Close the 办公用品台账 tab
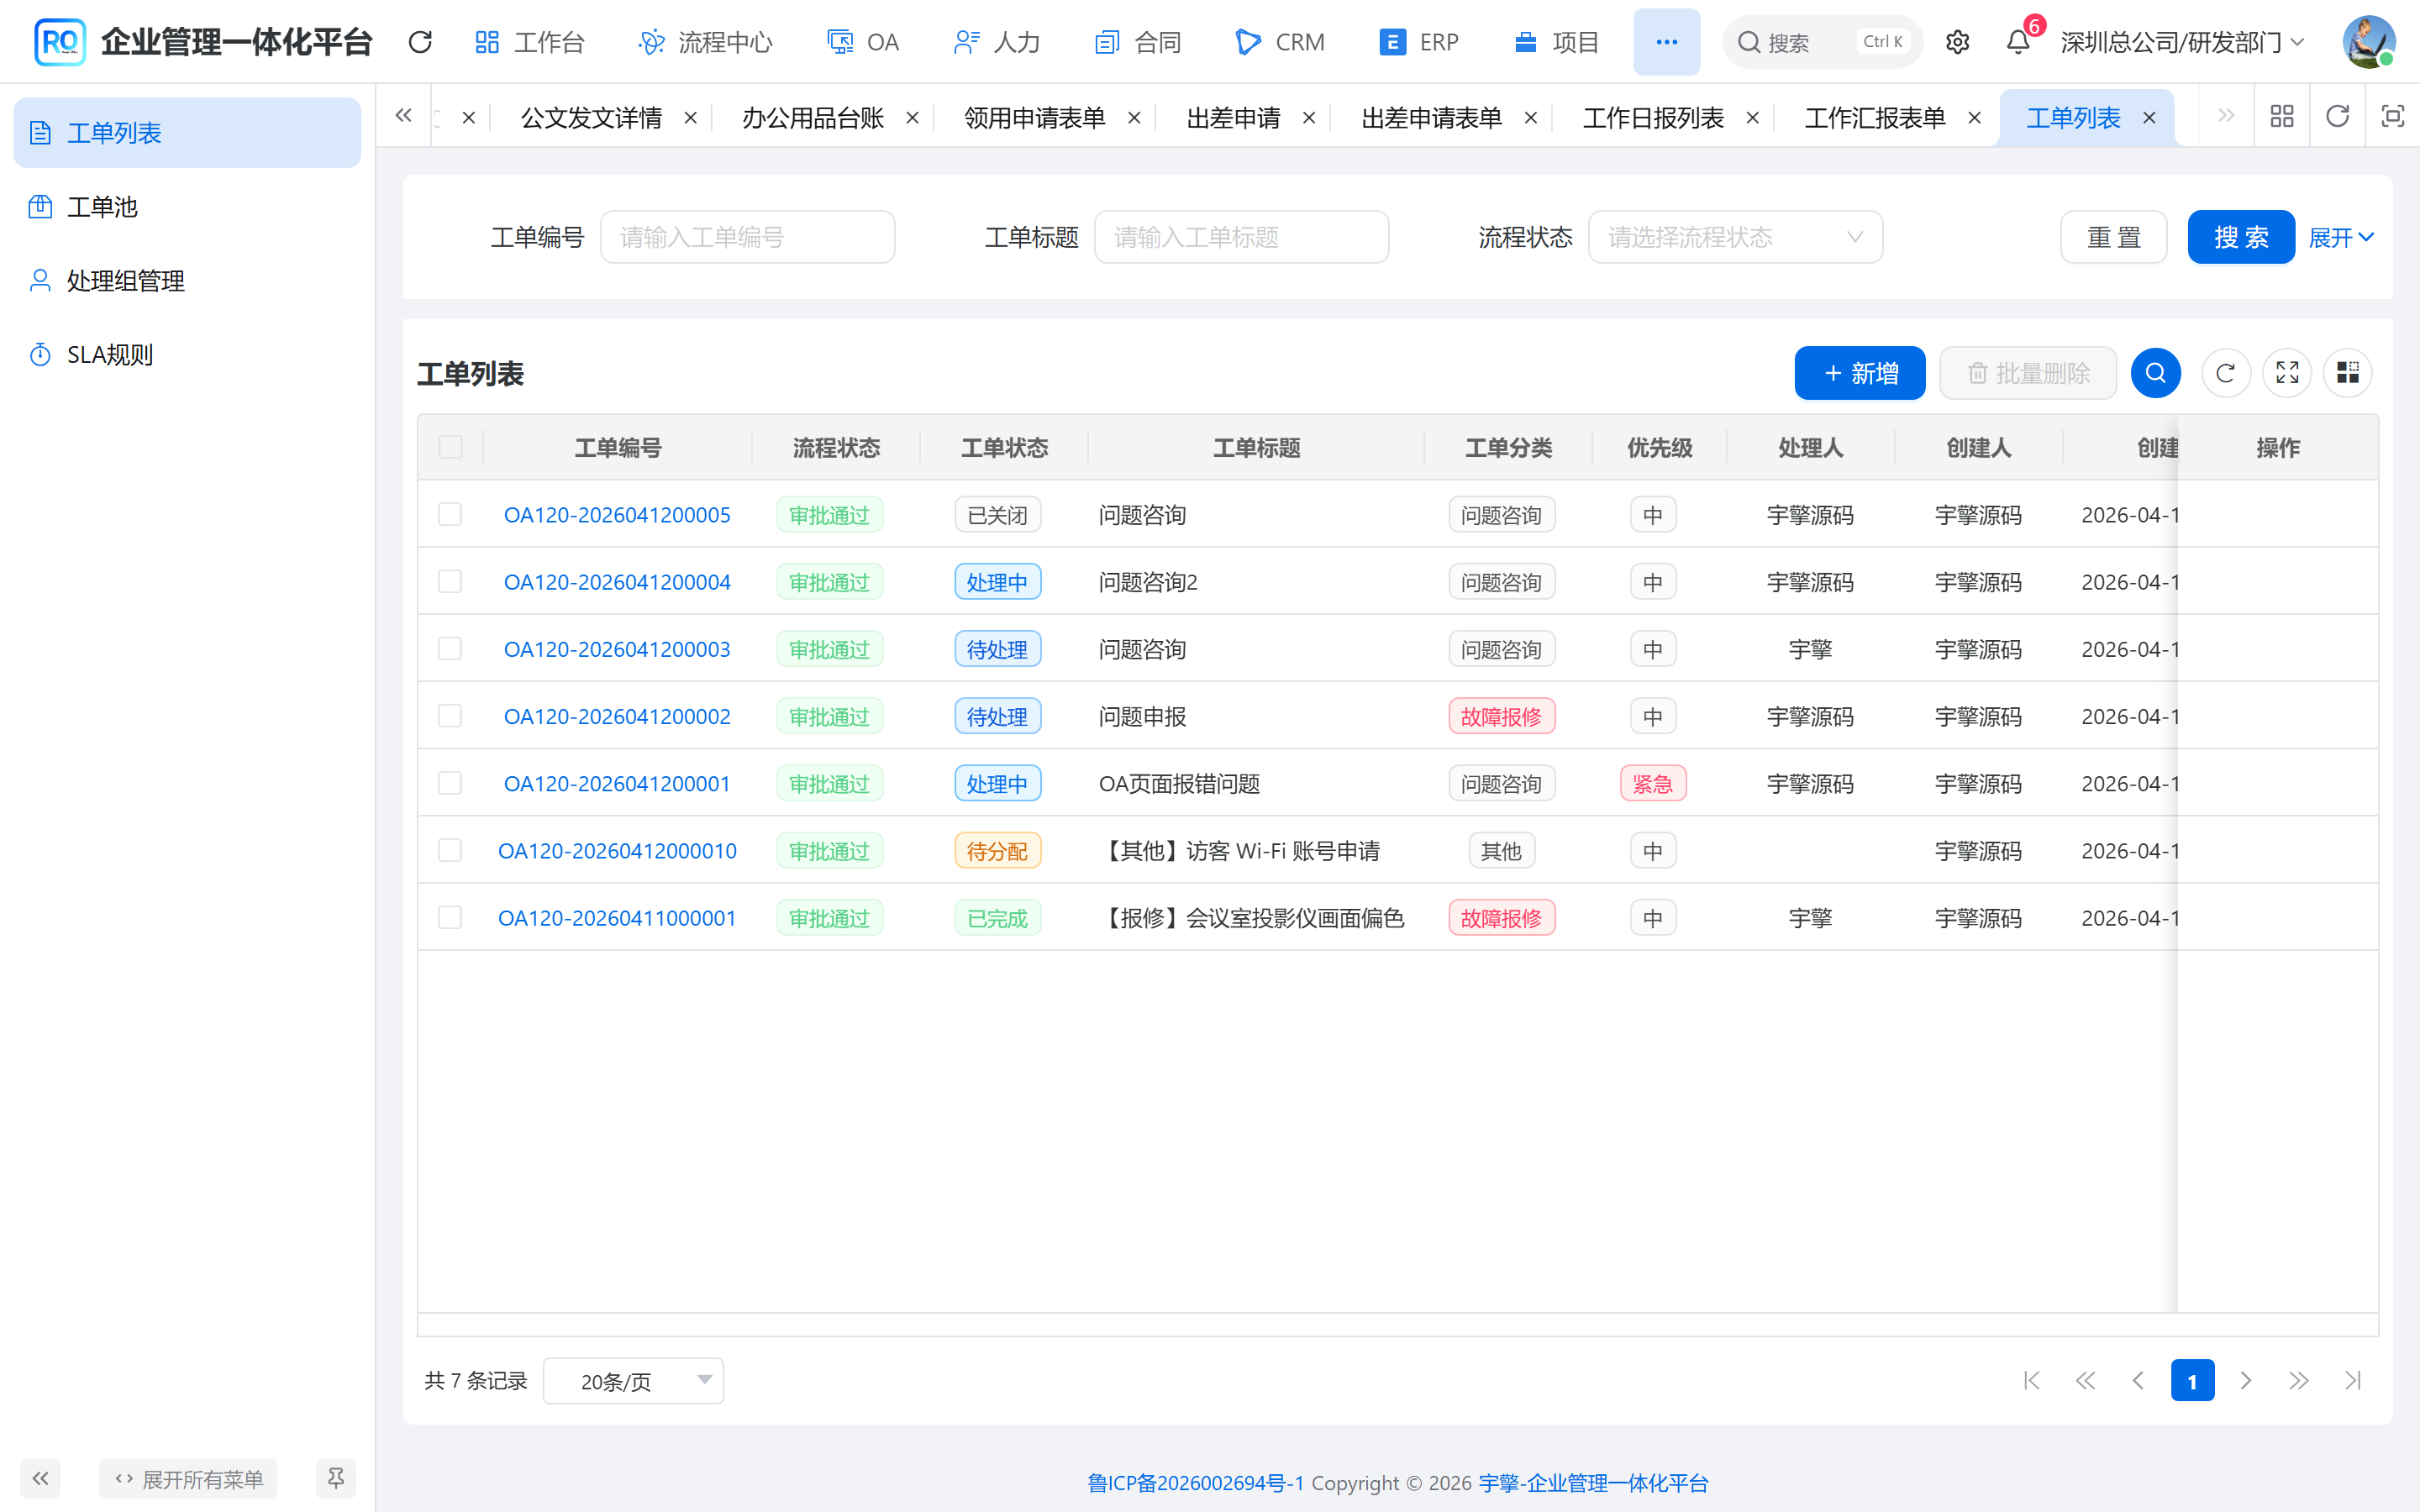2420x1512 pixels. [x=912, y=118]
